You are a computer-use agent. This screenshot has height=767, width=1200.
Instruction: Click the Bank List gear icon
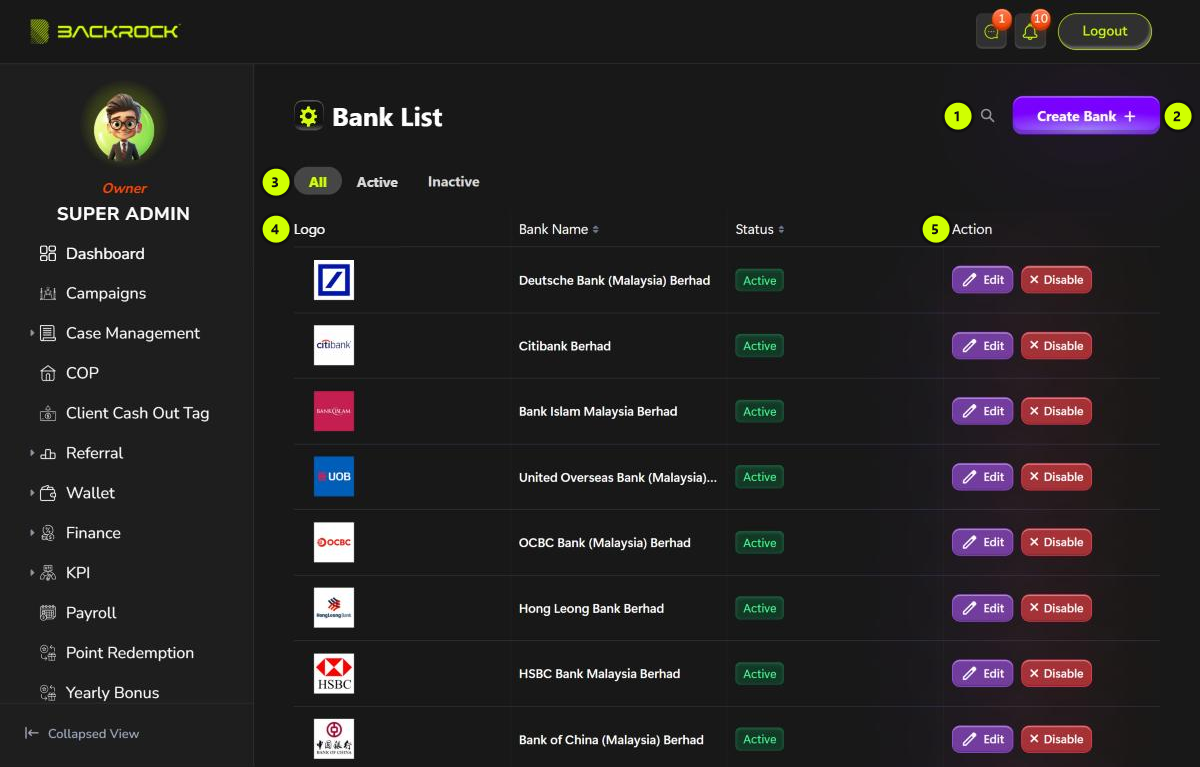309,116
